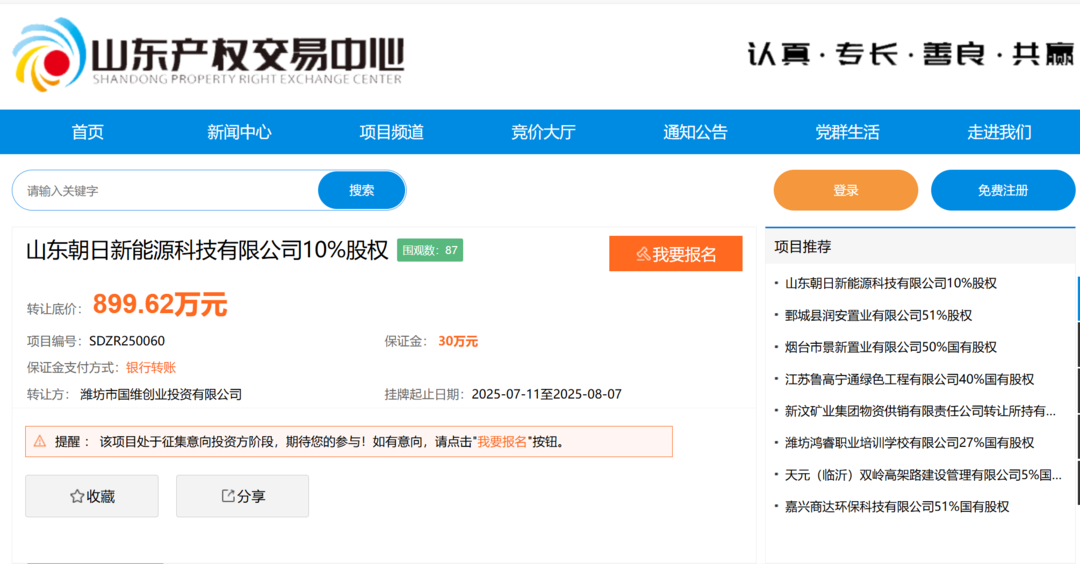Open 天元（临沂）双岭高架路建设管理有限公司 link
This screenshot has height=564, width=1080.
pos(923,474)
